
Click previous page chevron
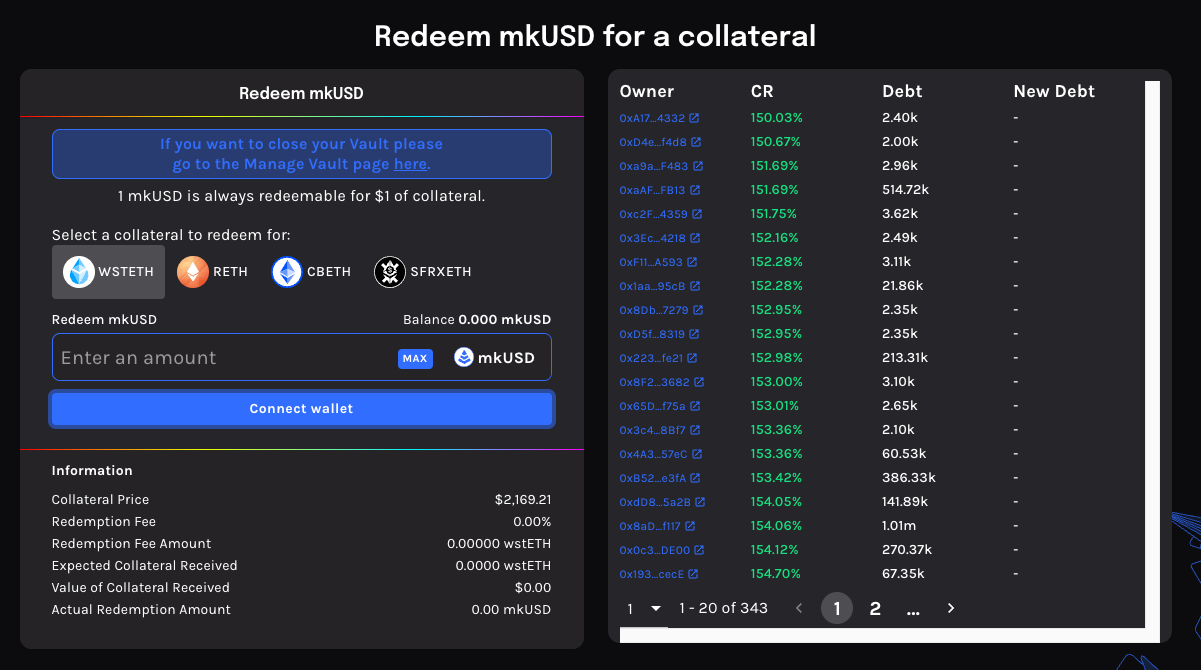[x=798, y=608]
